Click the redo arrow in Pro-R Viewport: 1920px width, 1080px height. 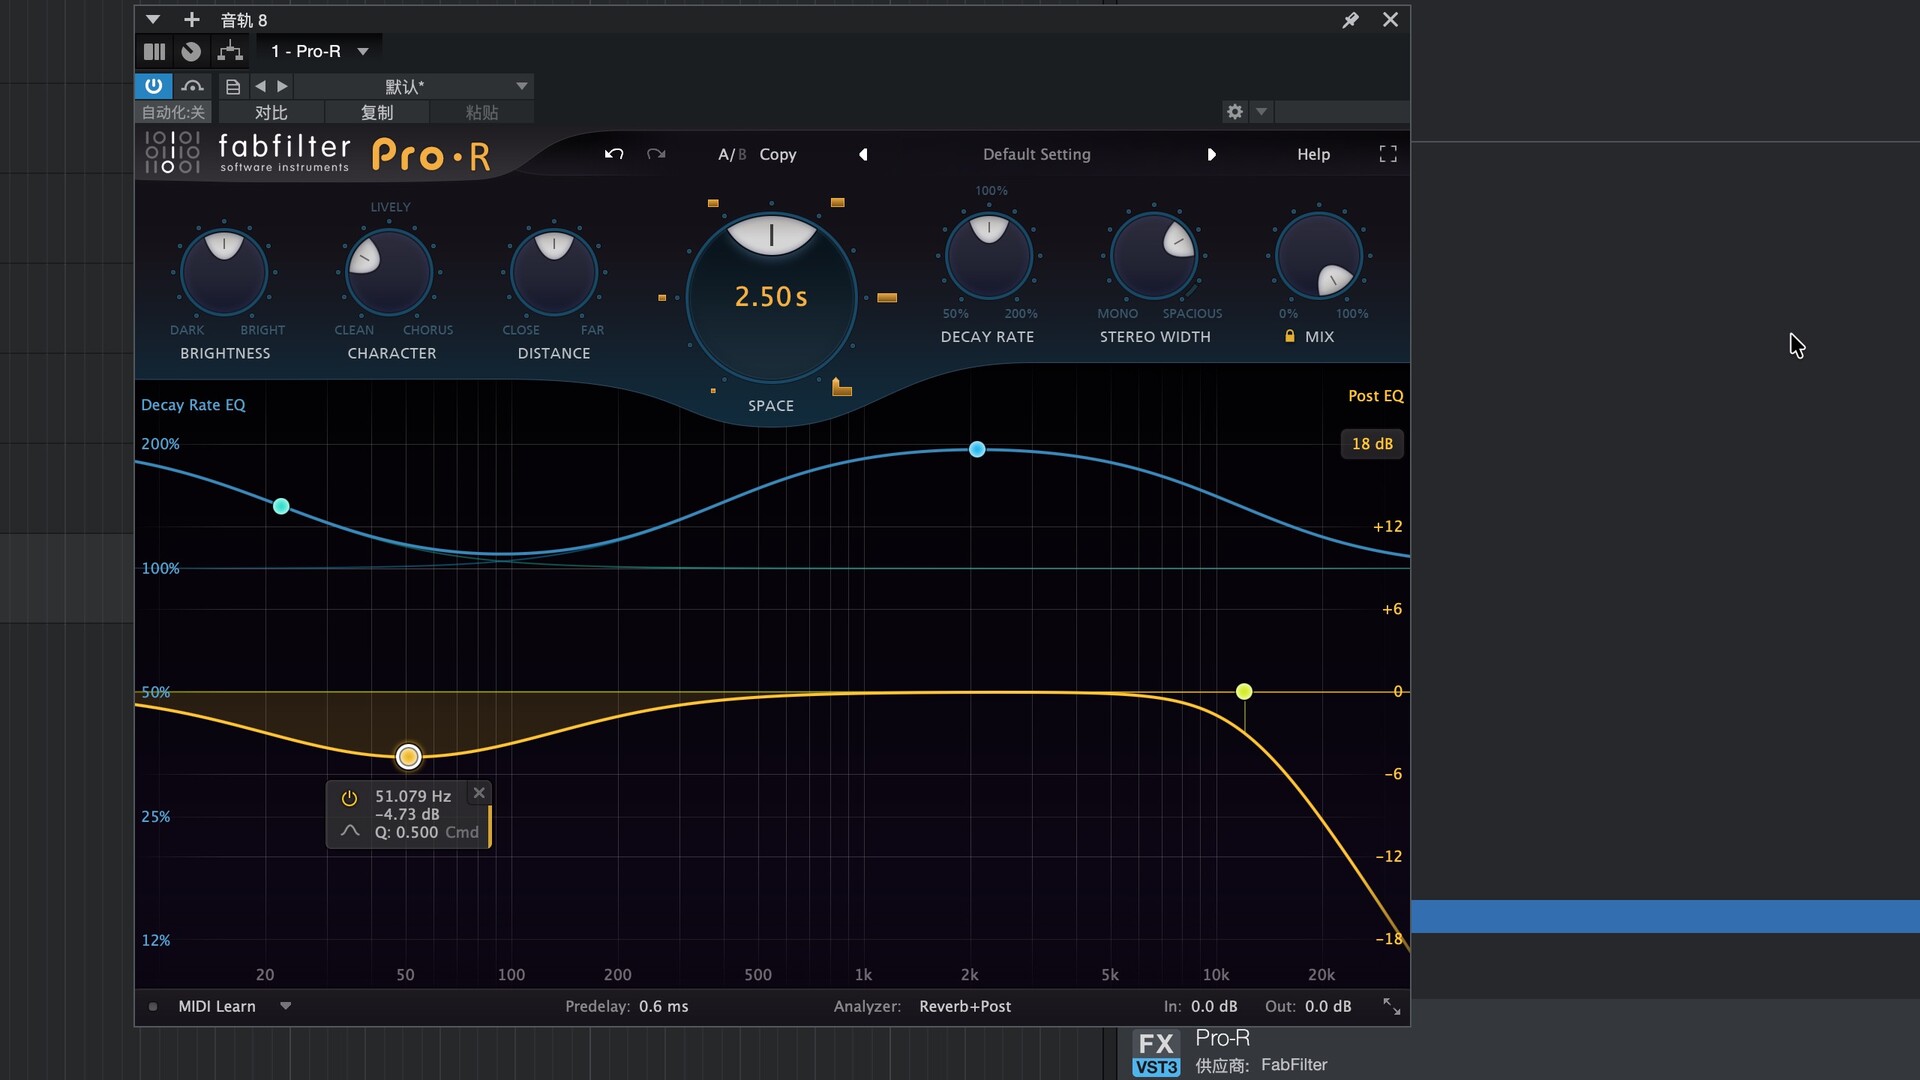tap(656, 154)
